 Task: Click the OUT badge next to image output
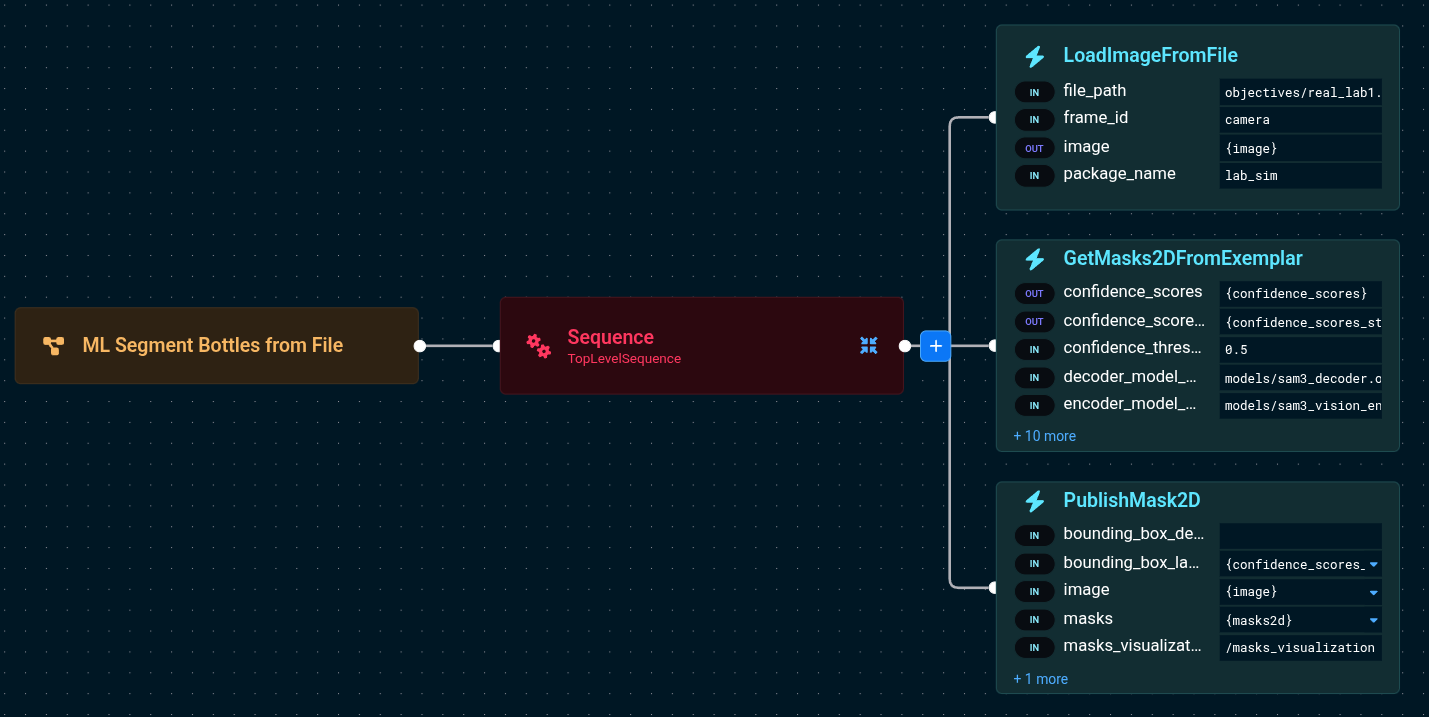(1034, 147)
